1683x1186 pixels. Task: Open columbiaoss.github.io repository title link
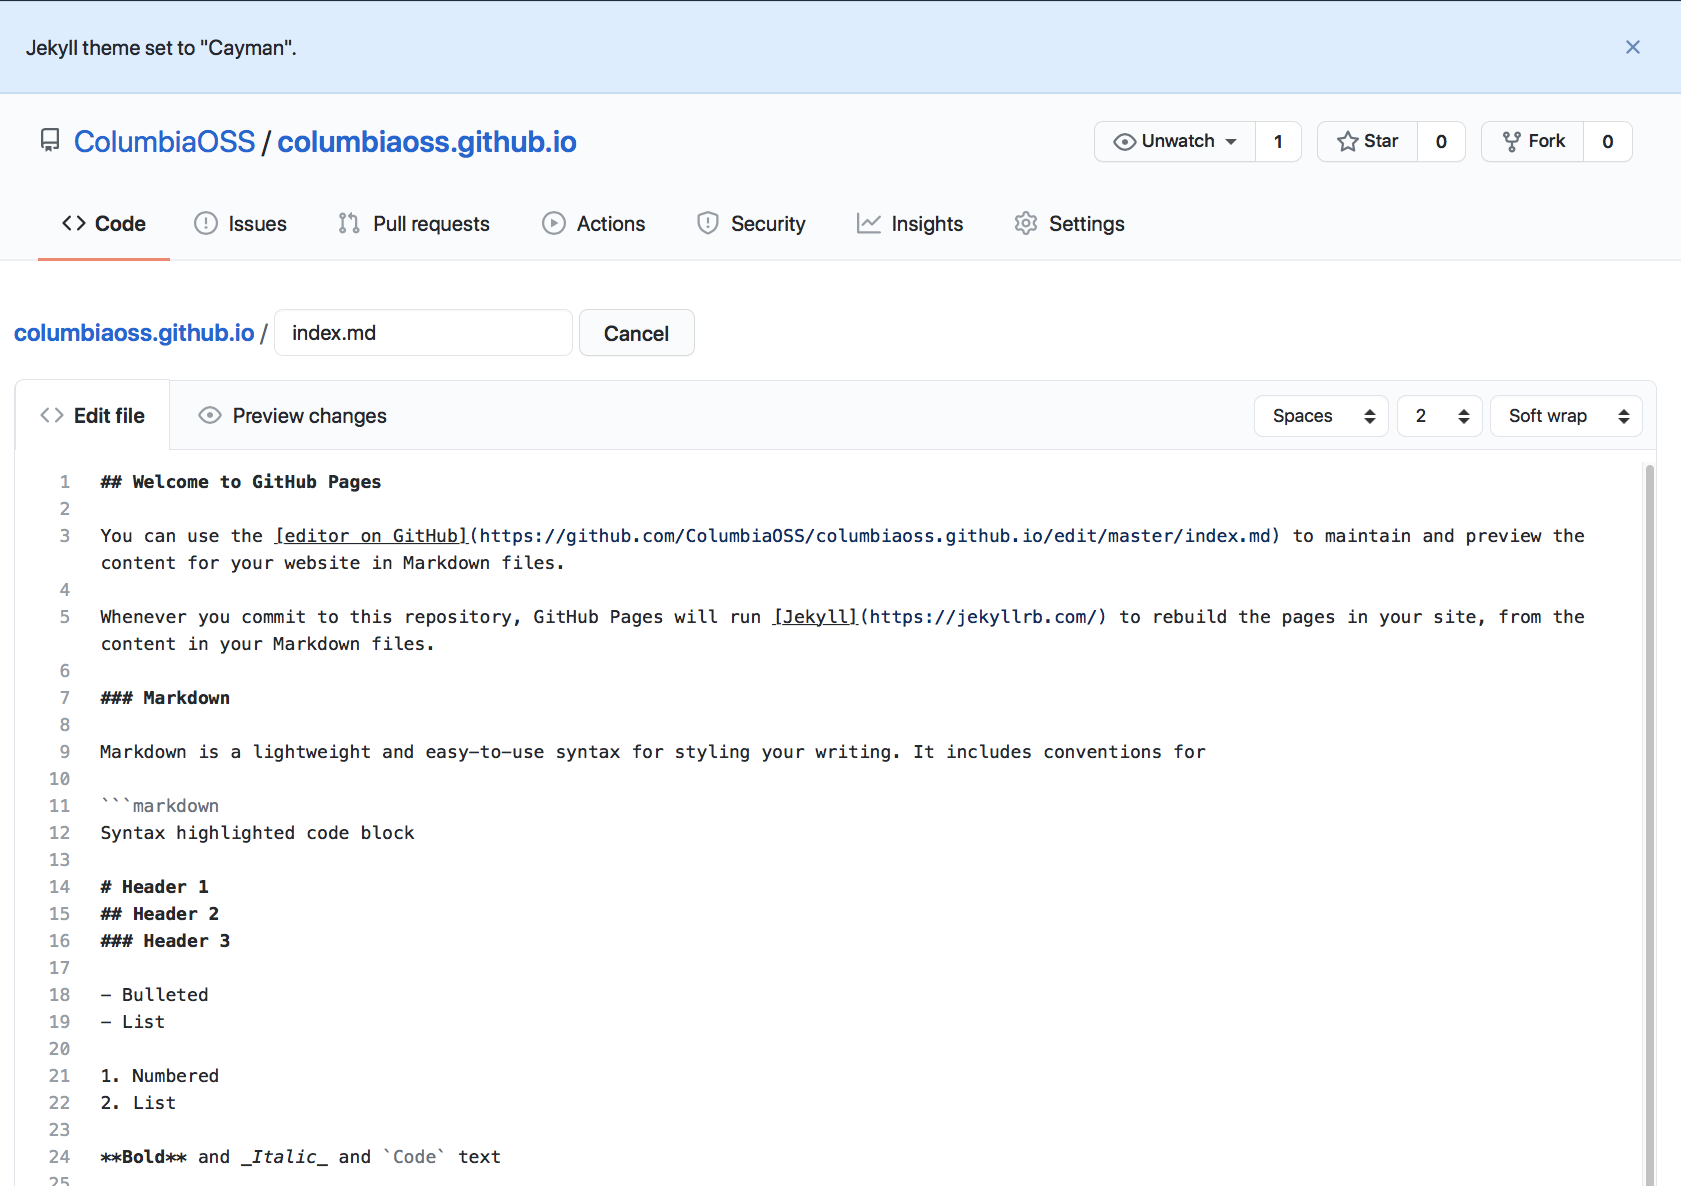click(x=427, y=142)
